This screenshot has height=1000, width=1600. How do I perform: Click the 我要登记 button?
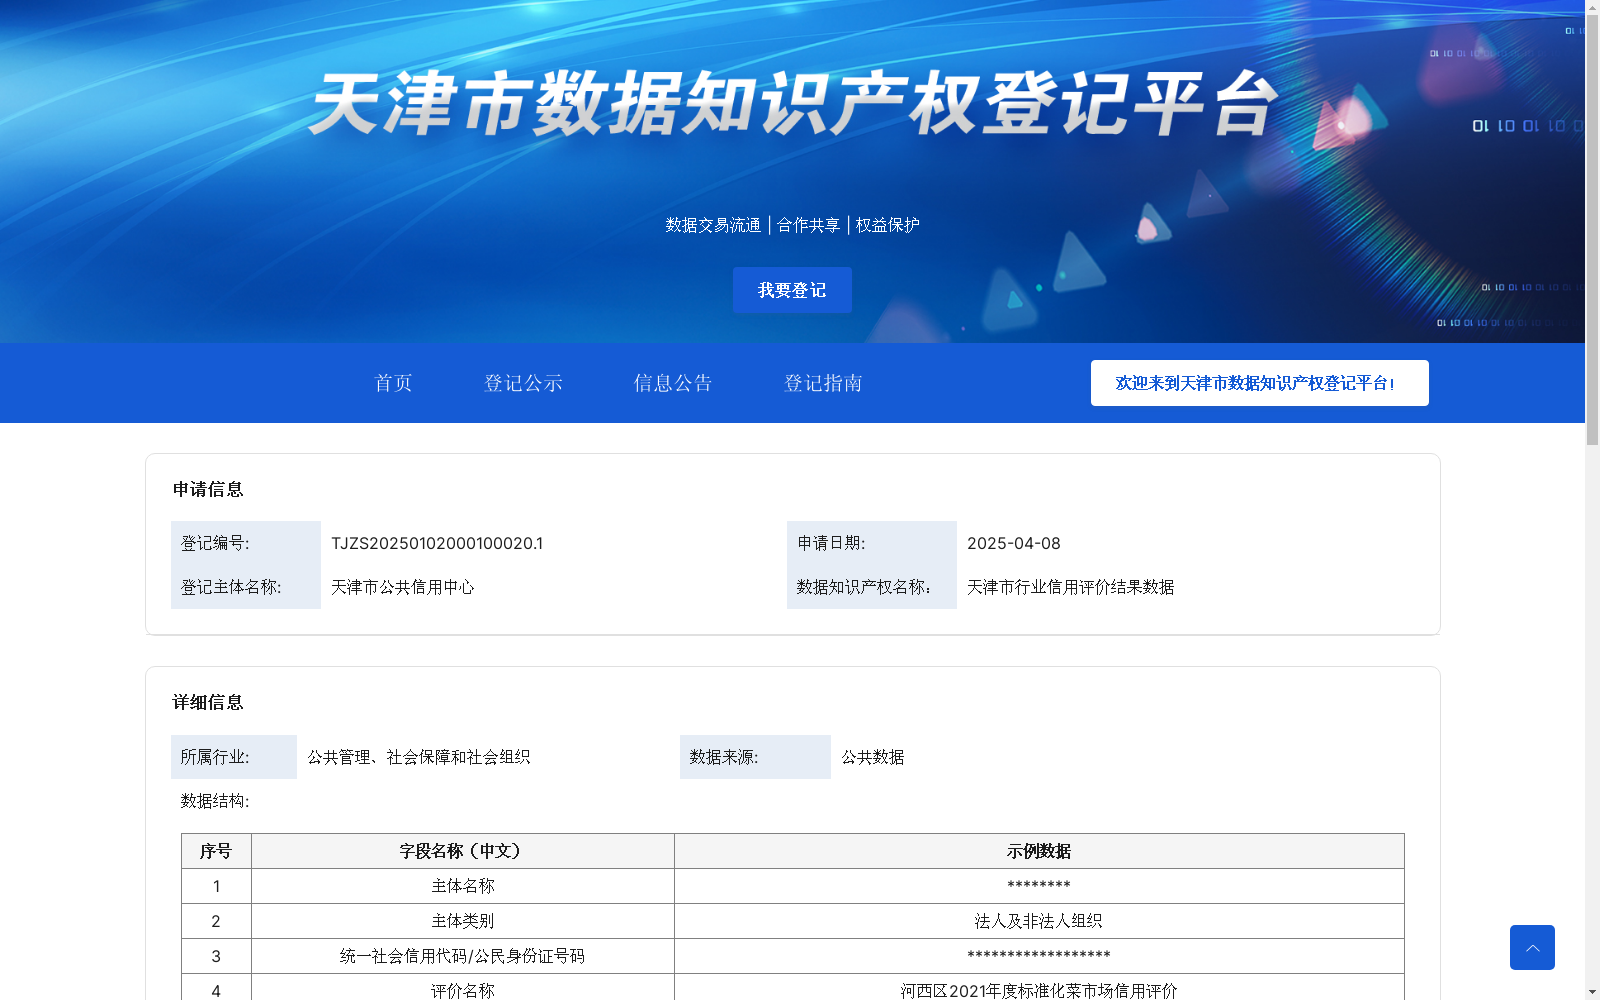pyautogui.click(x=792, y=290)
